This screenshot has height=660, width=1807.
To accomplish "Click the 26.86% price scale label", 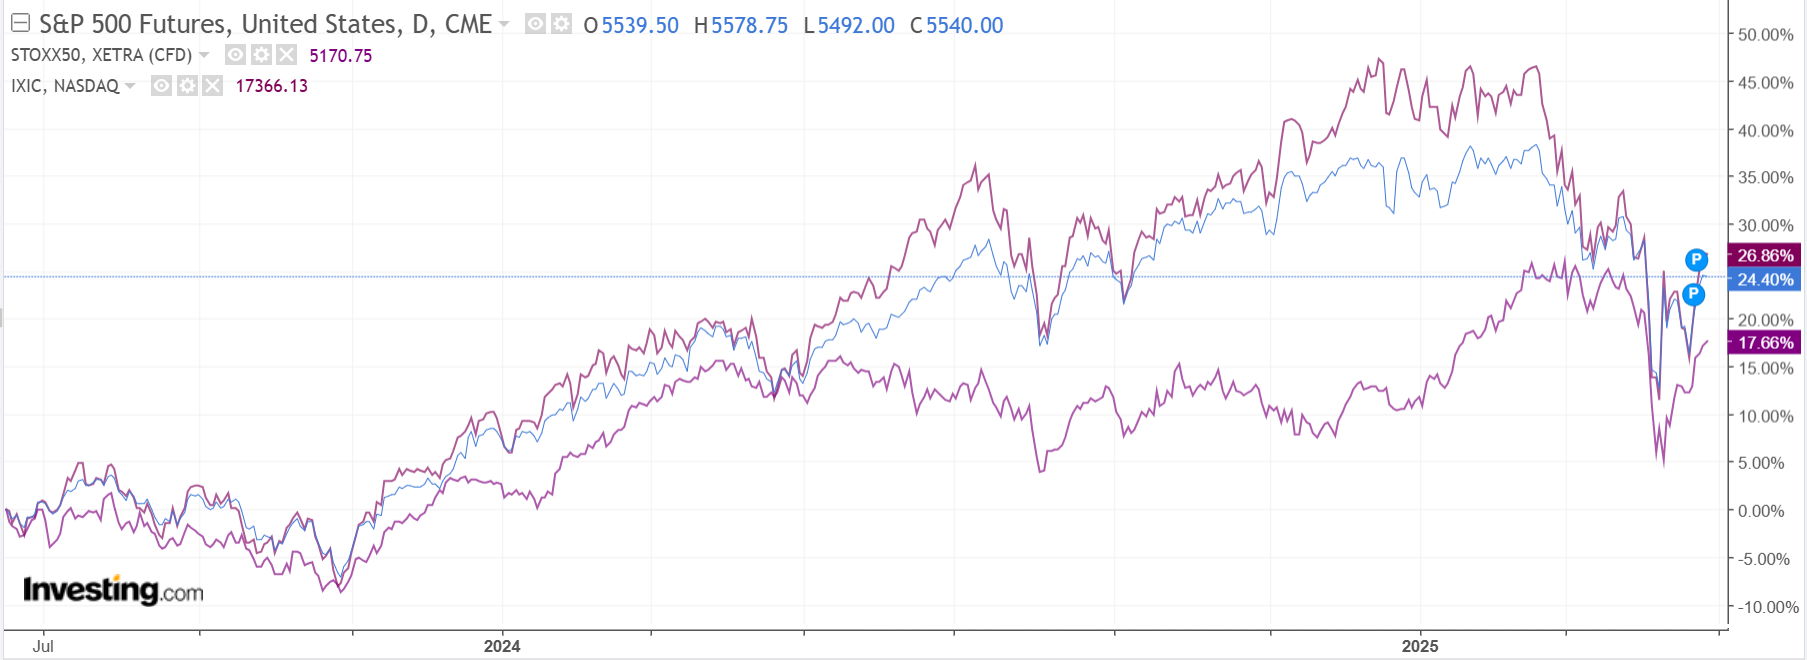I will click(x=1765, y=256).
